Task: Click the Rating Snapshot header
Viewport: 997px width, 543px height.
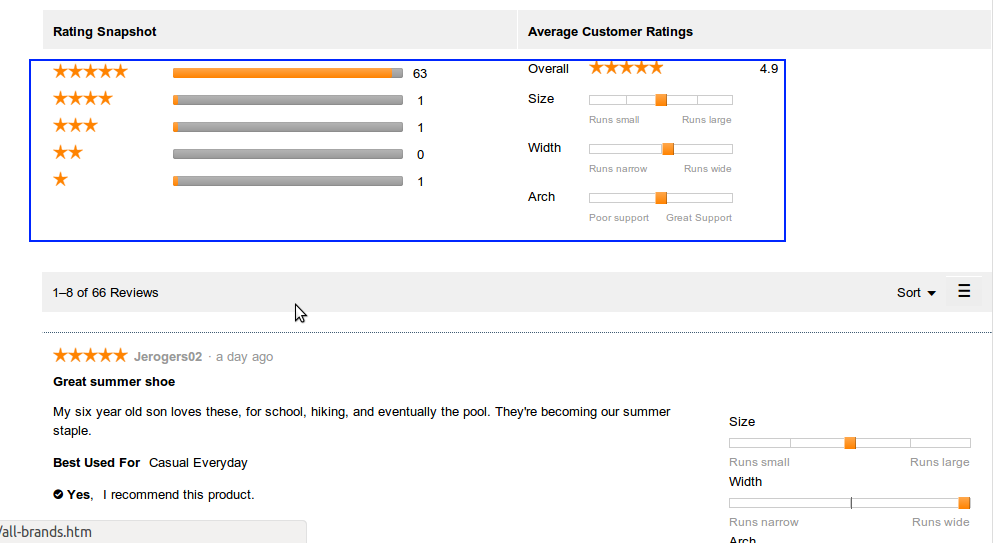Action: [105, 31]
